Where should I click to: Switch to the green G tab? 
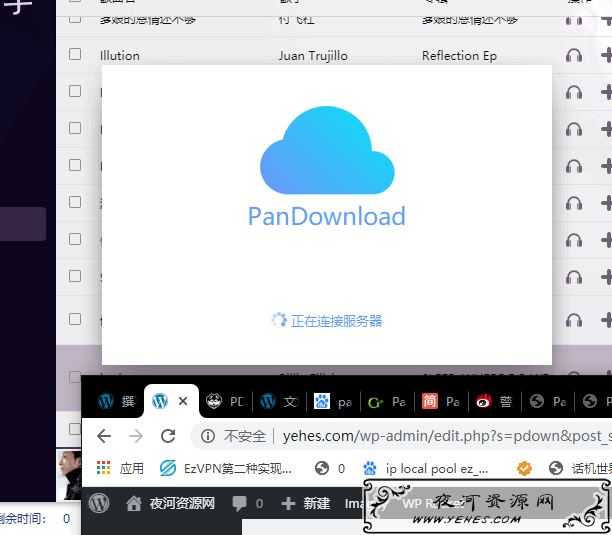[x=387, y=401]
